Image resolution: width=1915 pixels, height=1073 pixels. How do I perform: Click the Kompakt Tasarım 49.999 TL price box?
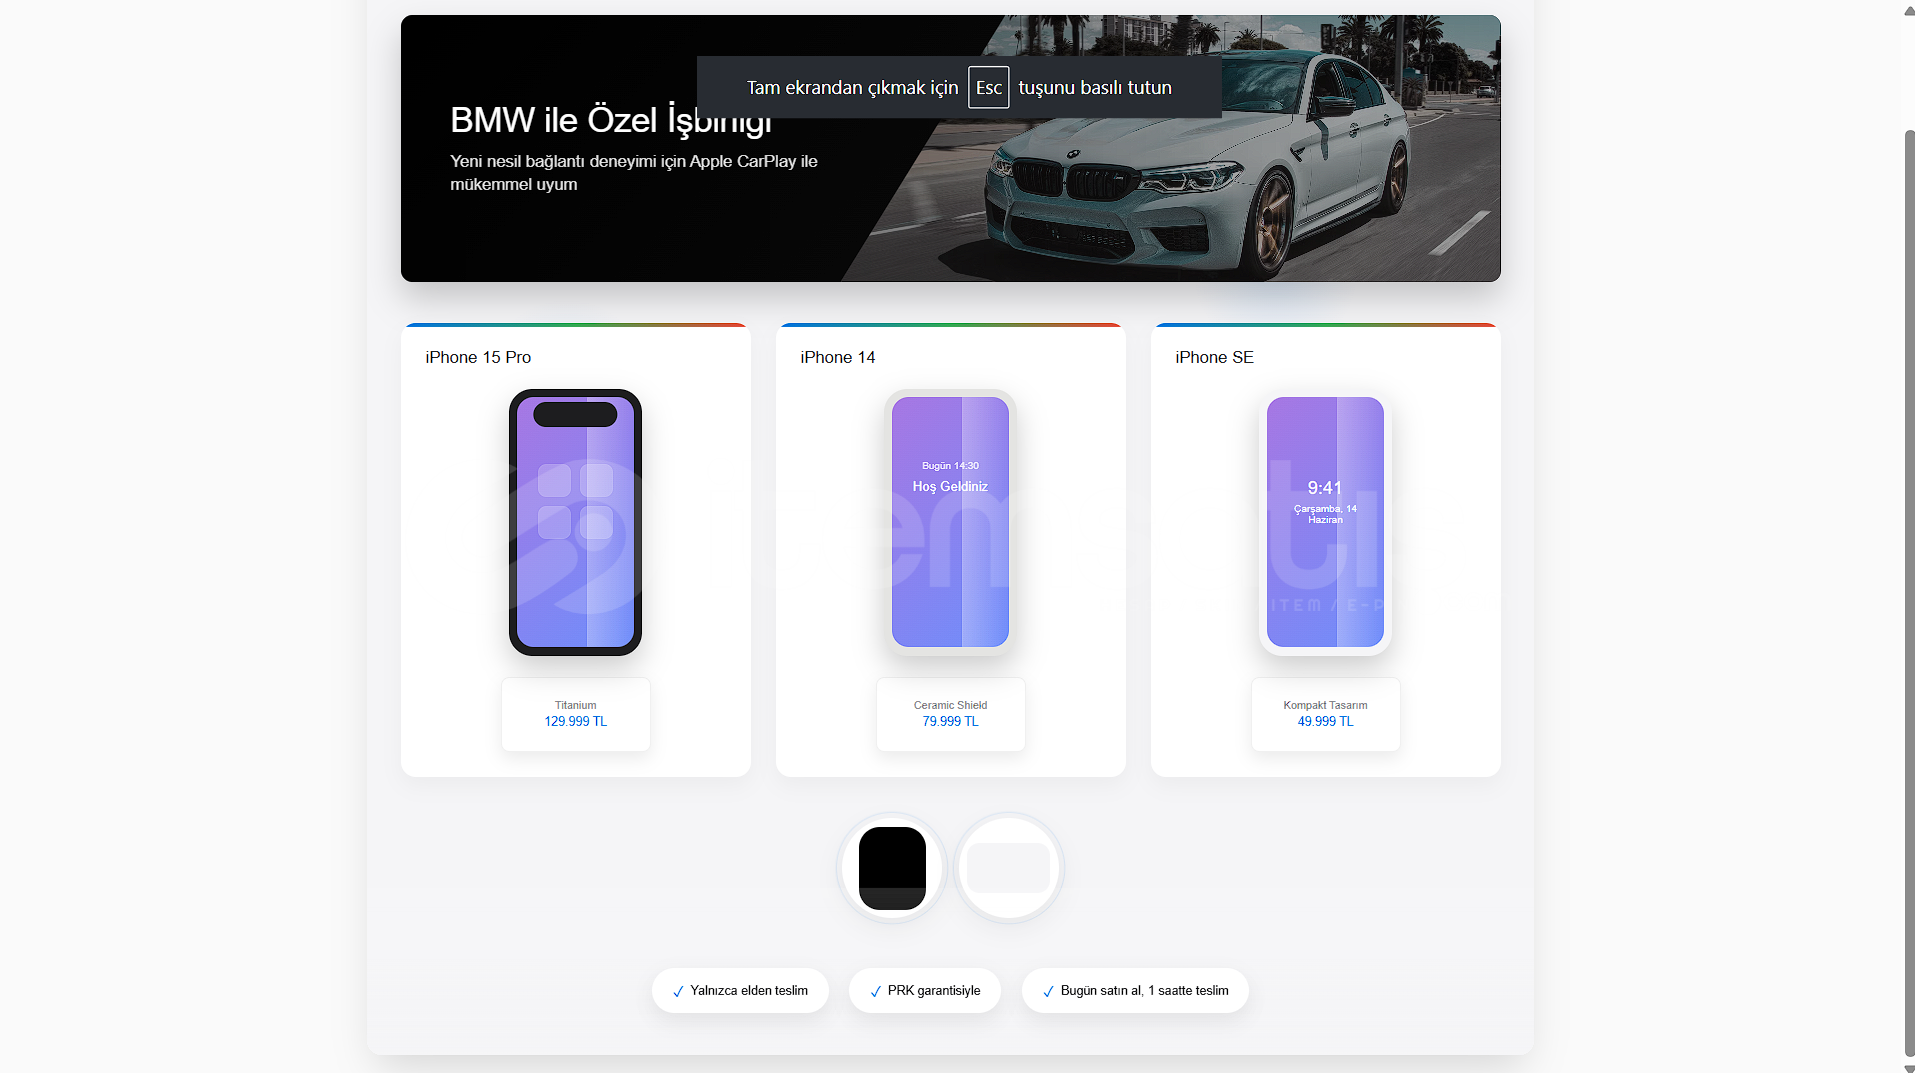pyautogui.click(x=1325, y=714)
